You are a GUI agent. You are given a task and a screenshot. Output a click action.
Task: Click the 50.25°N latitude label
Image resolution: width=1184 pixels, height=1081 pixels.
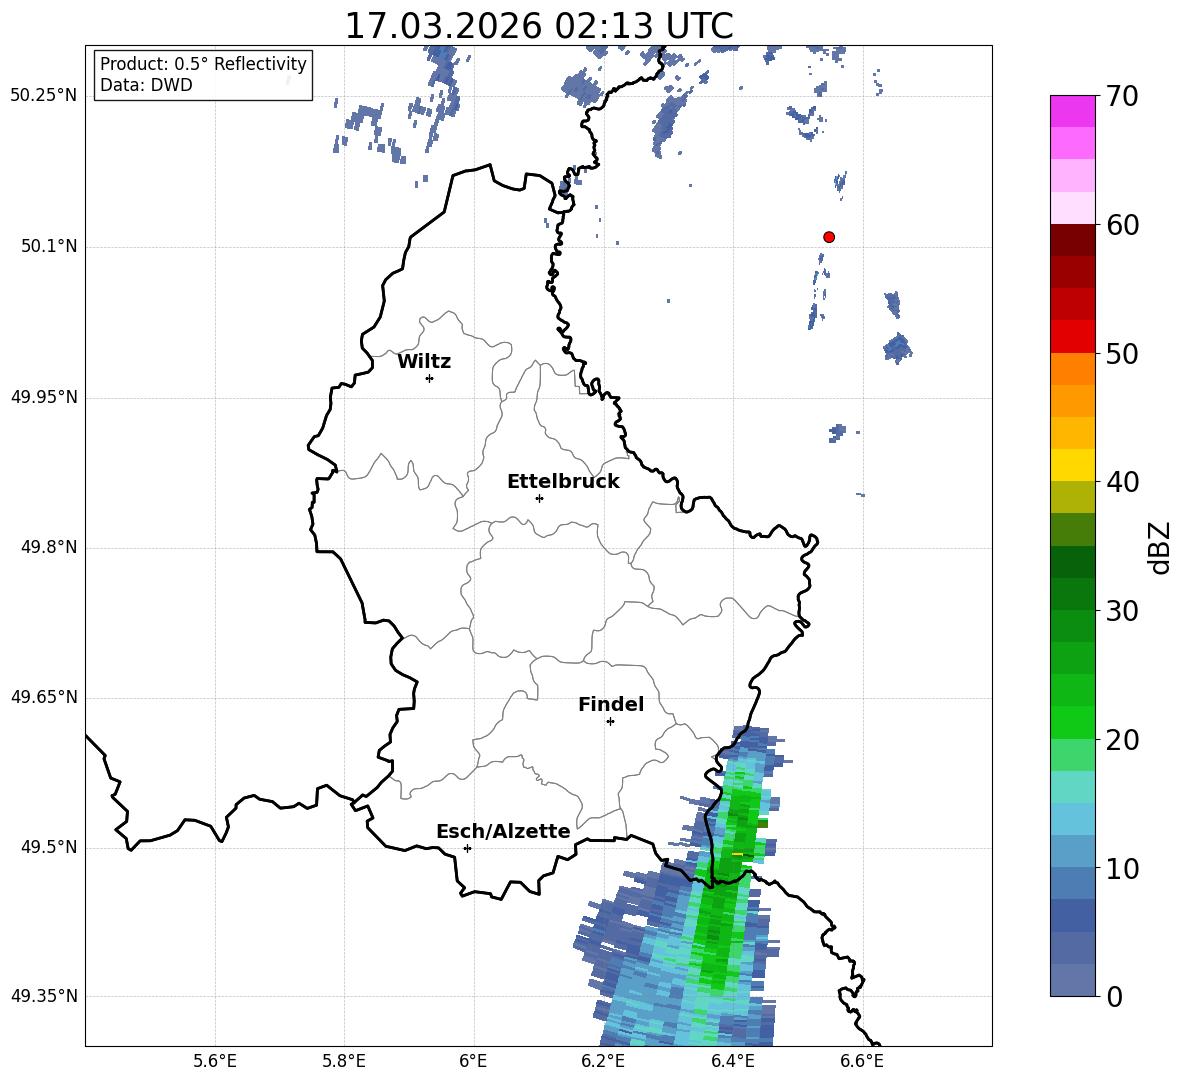click(45, 96)
